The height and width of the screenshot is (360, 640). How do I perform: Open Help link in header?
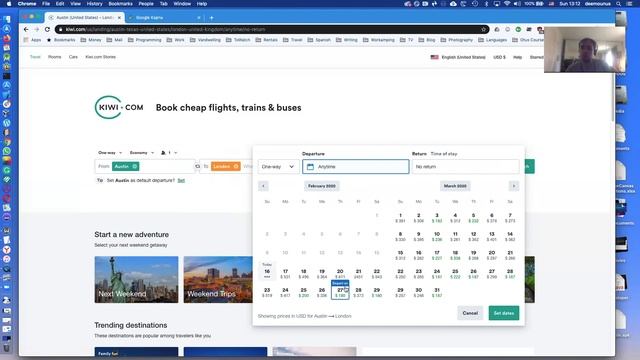click(518, 57)
